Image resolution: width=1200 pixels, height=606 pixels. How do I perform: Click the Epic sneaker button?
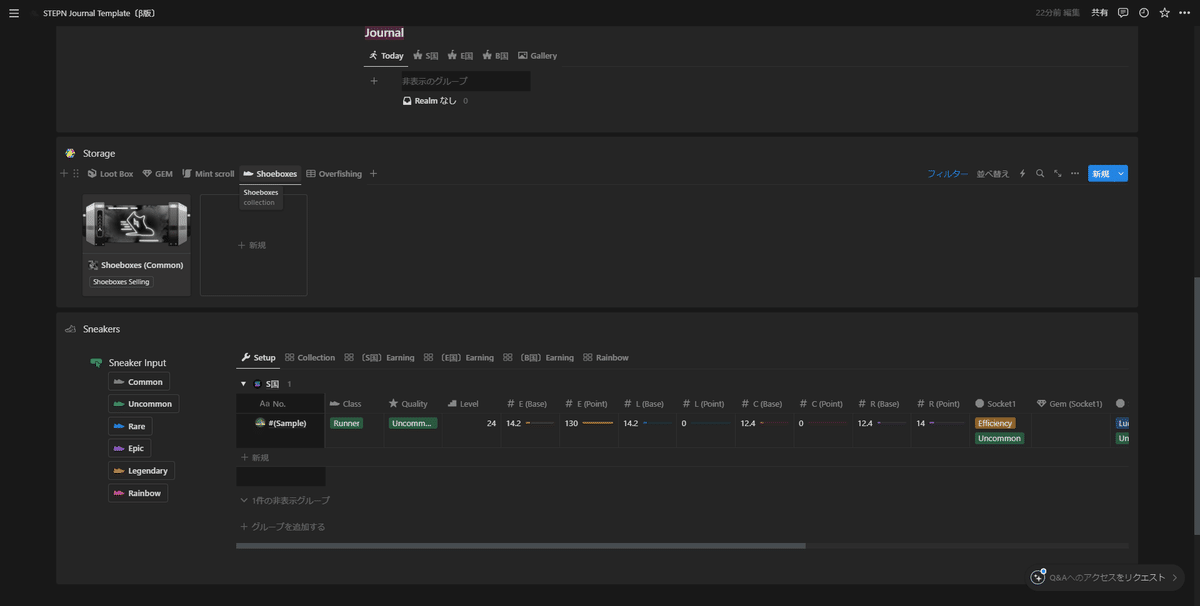130,448
